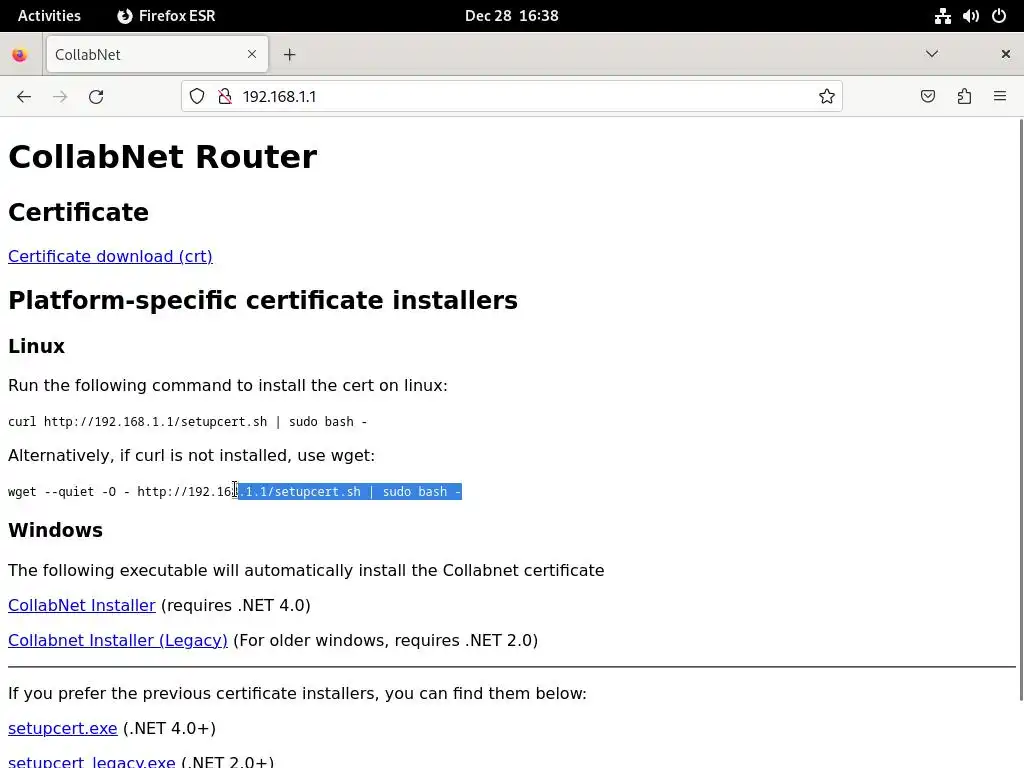Click the volume speaker icon

point(970,16)
